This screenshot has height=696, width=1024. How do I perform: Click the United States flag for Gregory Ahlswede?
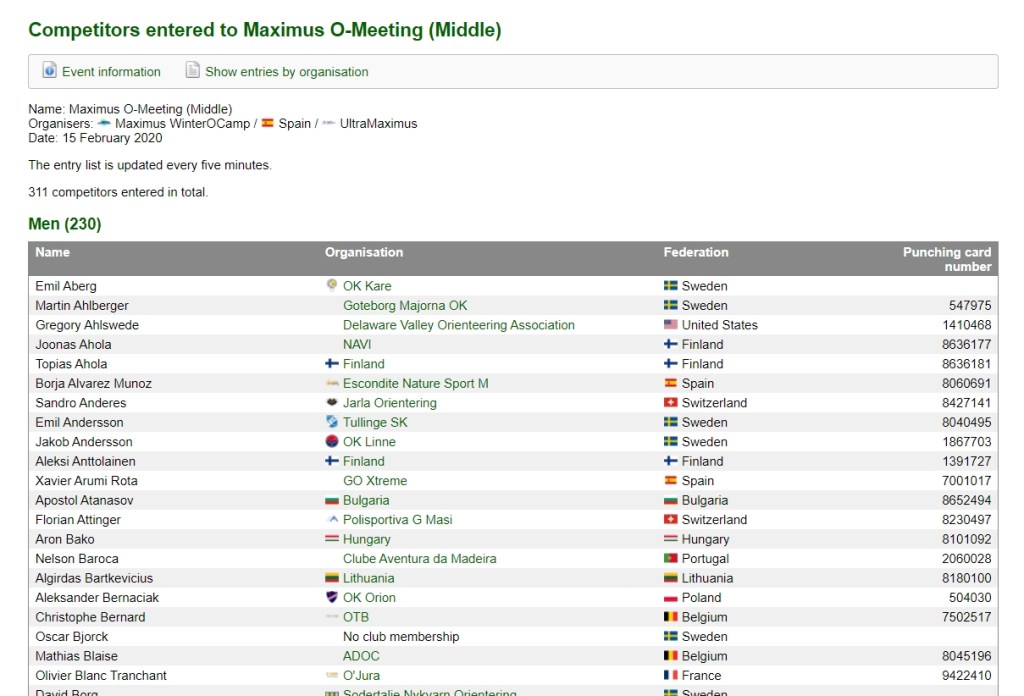click(x=671, y=325)
